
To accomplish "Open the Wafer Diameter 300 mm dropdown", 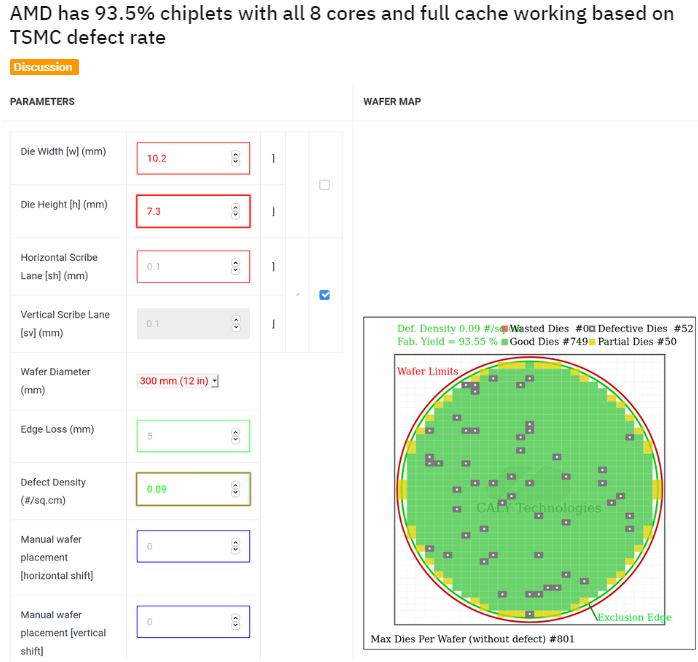I will click(x=178, y=381).
